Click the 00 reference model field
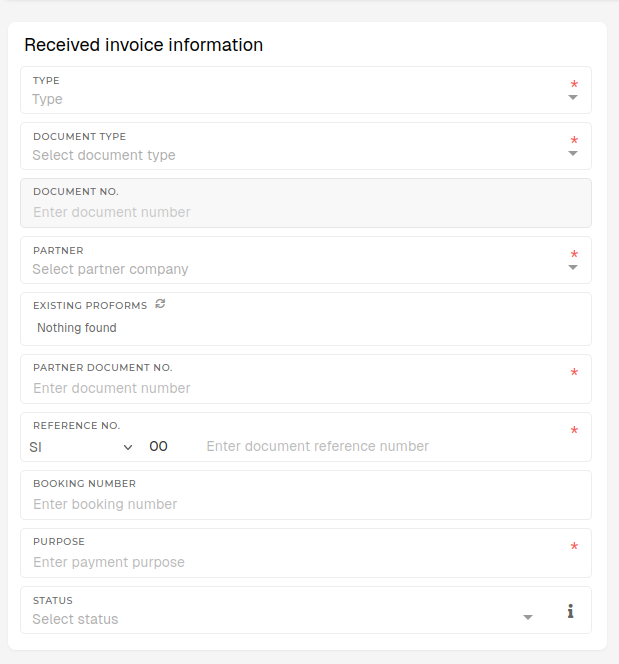 coord(159,446)
